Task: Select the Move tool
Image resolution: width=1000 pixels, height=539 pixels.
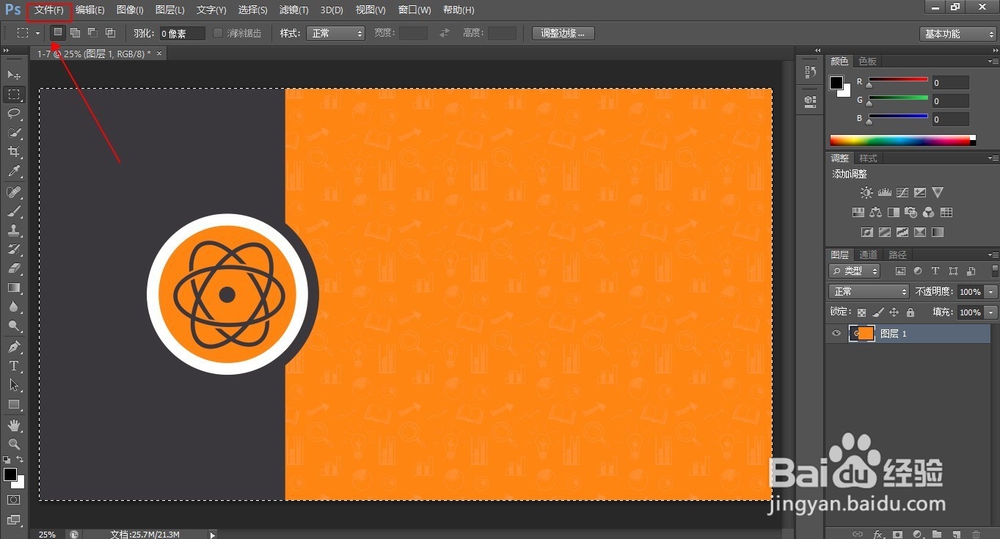Action: pos(13,75)
